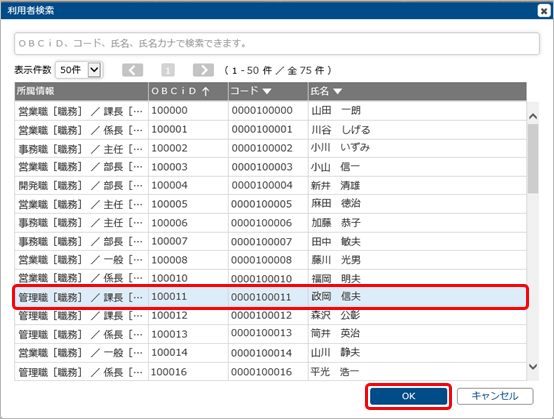Click the scrollbar up arrow

click(x=533, y=116)
